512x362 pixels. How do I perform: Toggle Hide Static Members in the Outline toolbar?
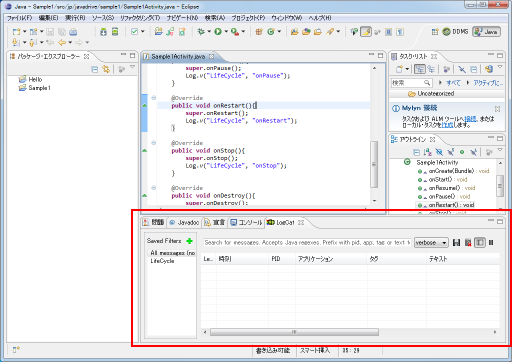[x=451, y=152]
